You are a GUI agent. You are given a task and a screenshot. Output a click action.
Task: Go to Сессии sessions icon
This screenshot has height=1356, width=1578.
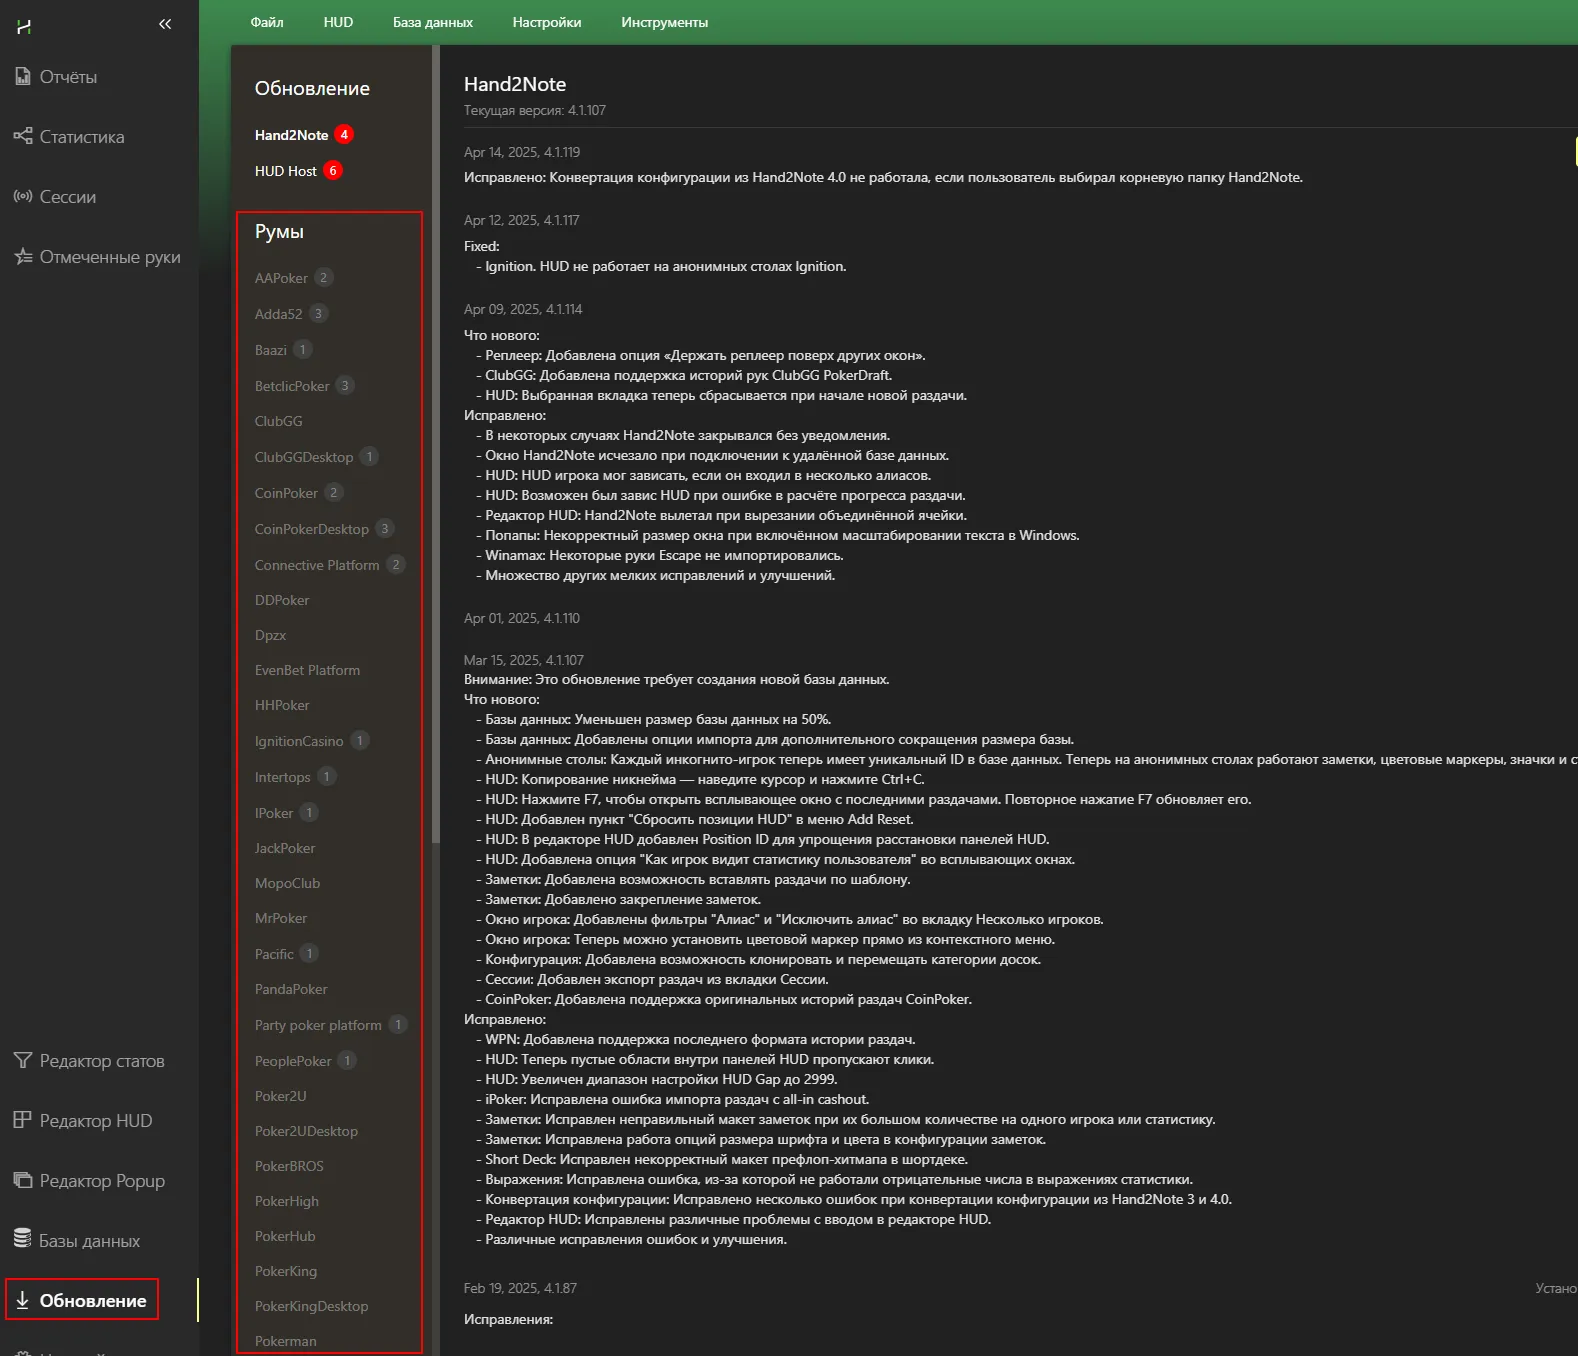[x=23, y=196]
